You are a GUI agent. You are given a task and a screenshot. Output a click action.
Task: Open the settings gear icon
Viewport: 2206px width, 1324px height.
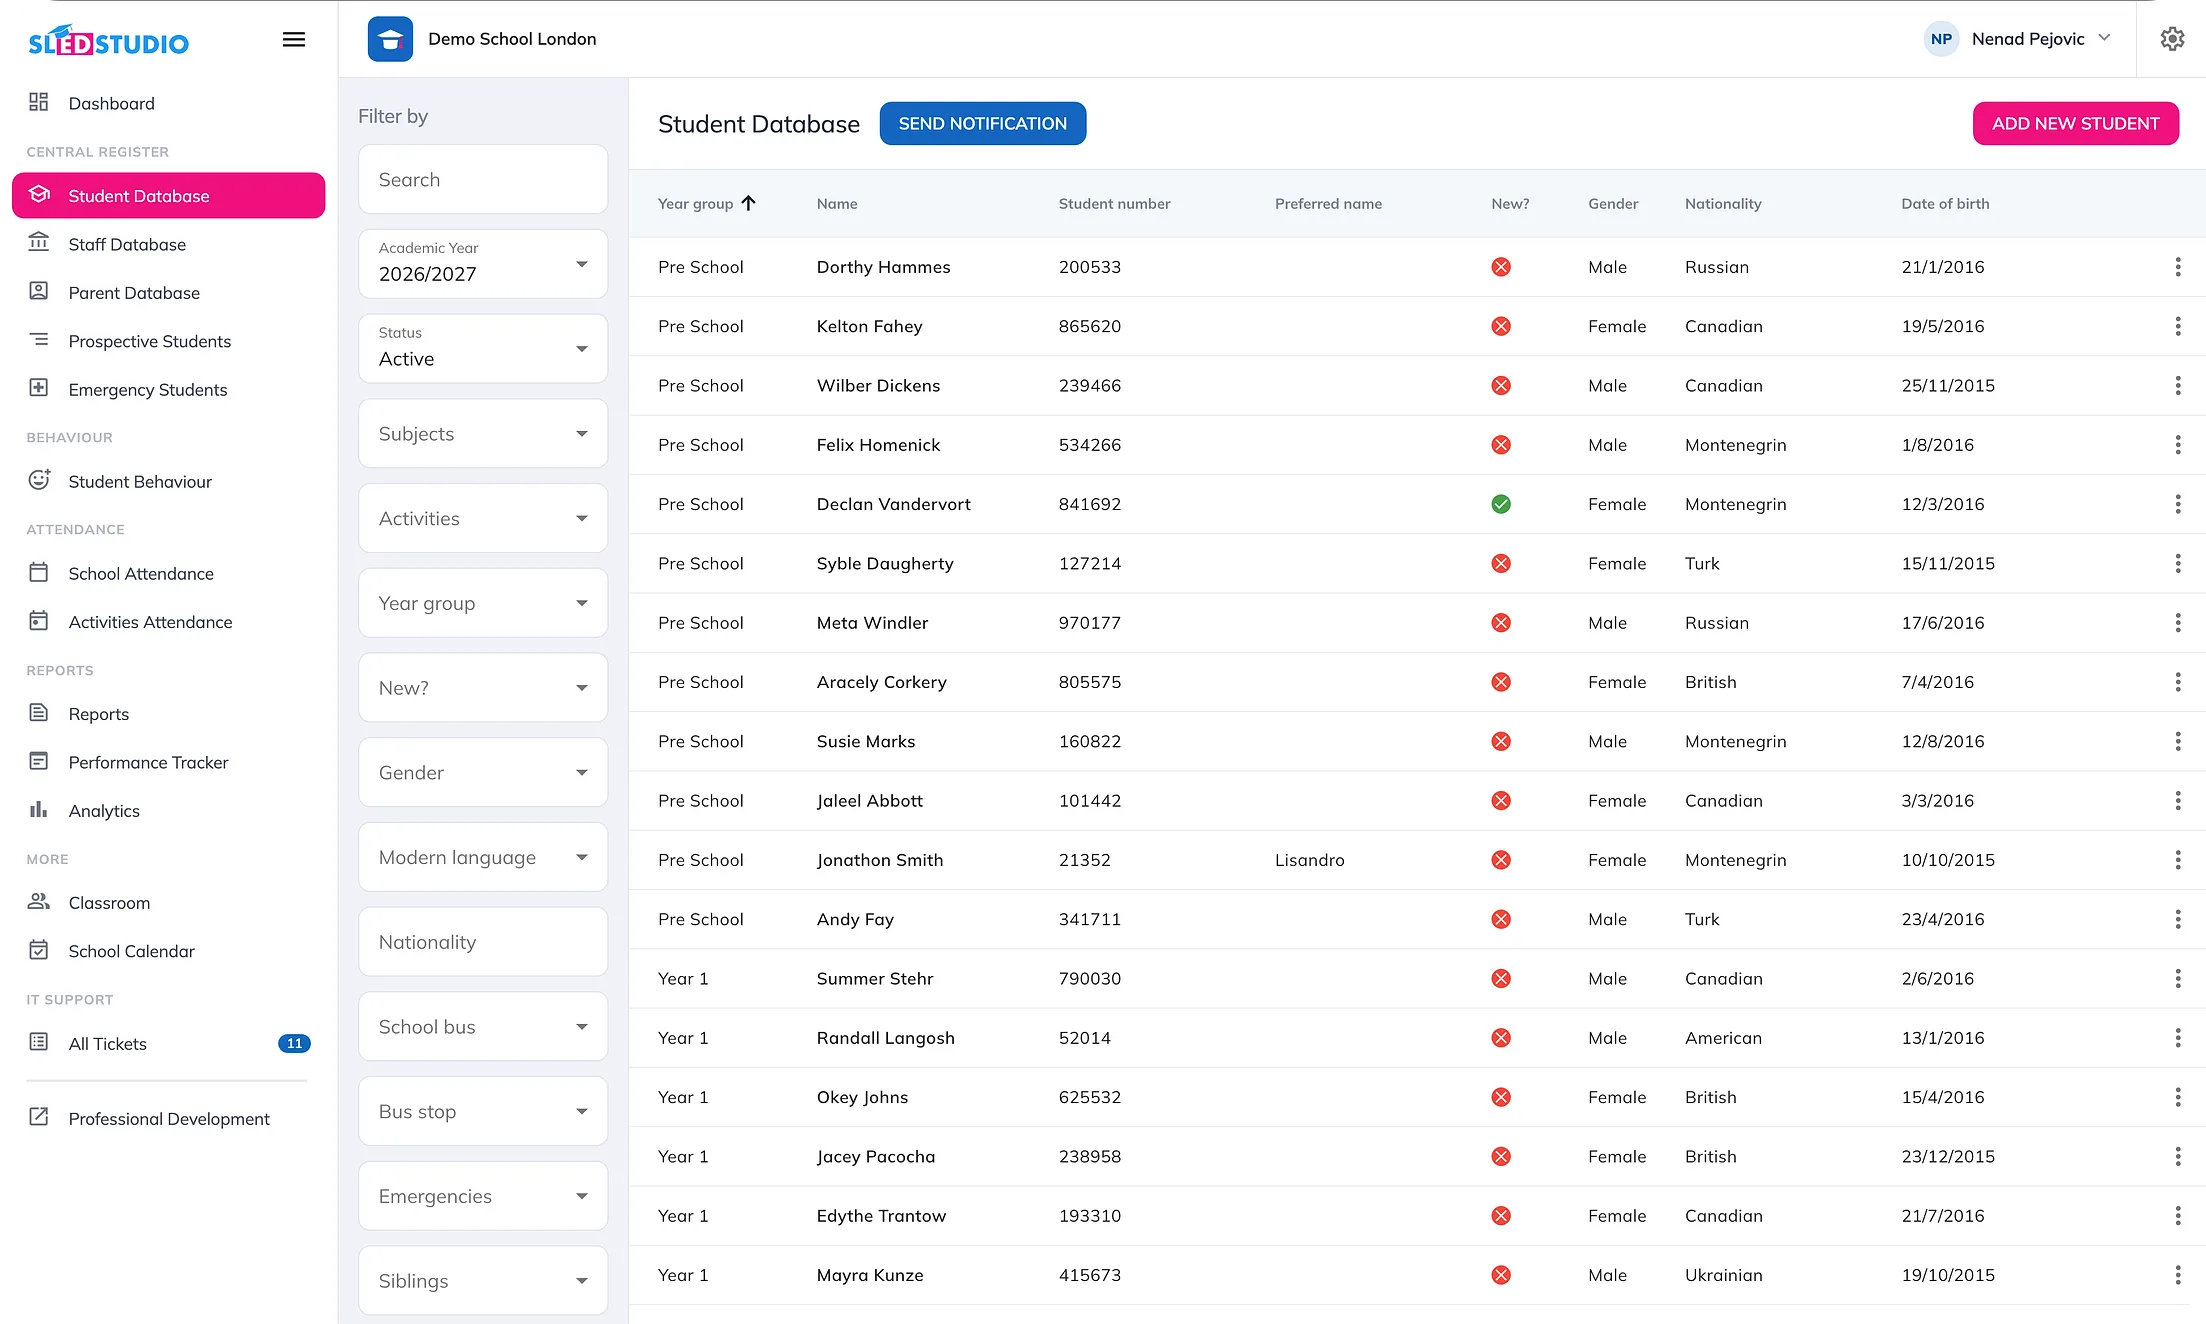coord(2172,39)
